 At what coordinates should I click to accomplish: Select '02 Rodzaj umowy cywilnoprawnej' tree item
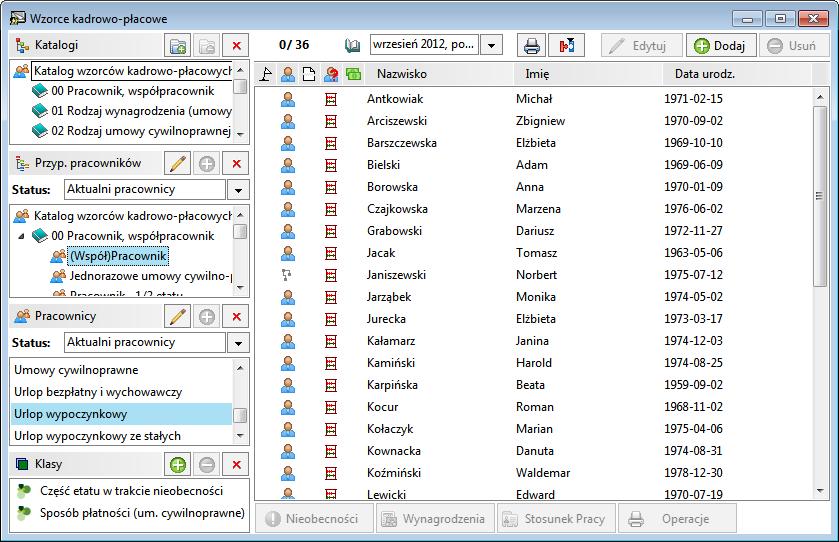click(x=141, y=131)
